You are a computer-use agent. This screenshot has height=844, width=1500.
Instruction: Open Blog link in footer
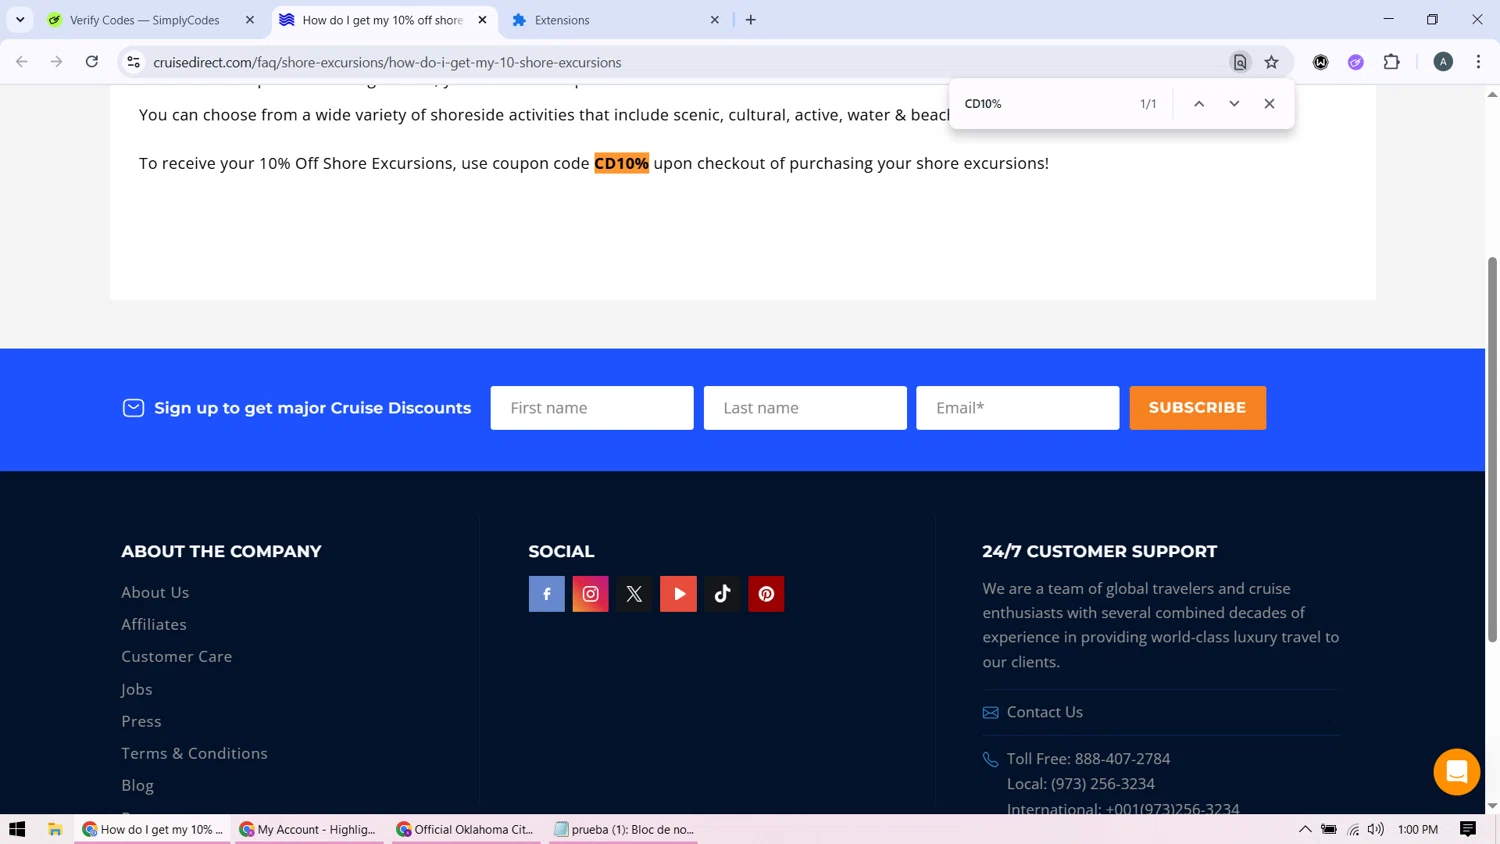(137, 785)
